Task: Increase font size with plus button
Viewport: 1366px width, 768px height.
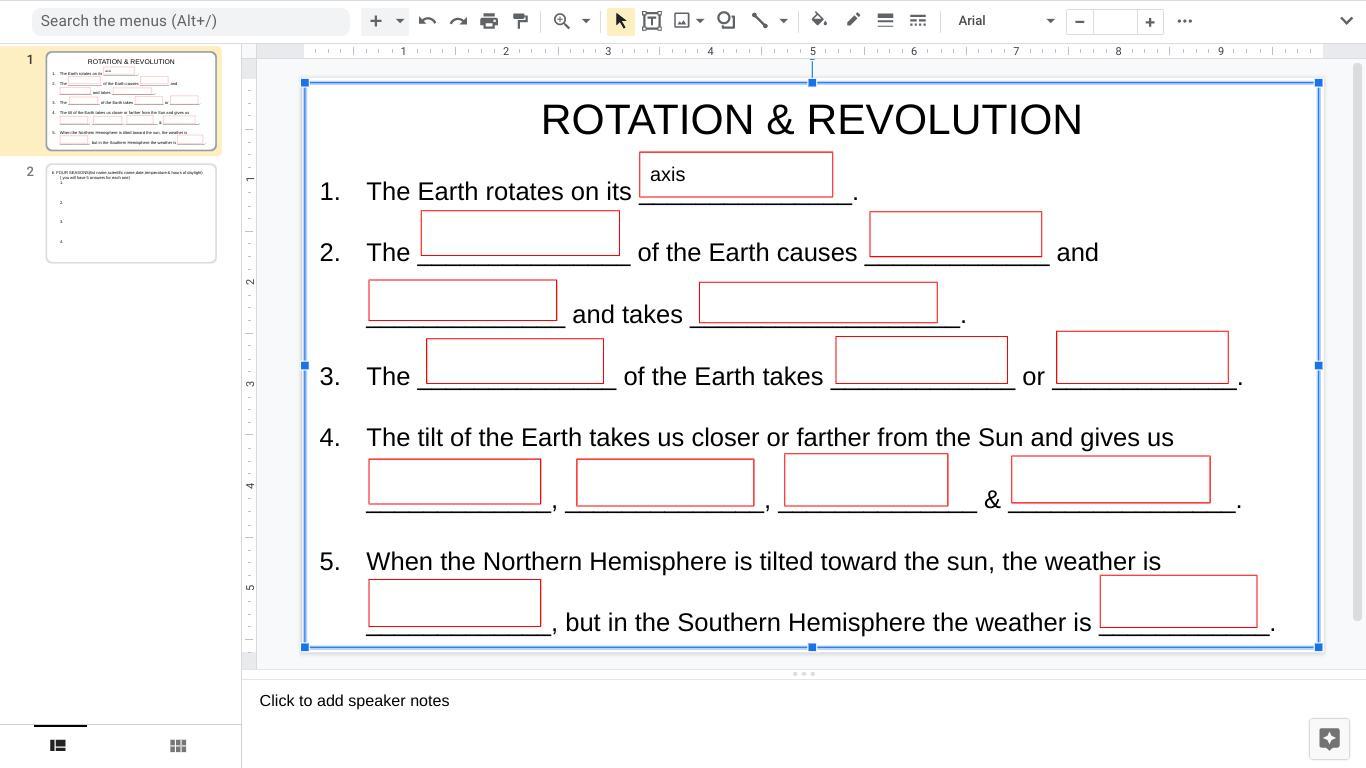Action: [x=1150, y=21]
